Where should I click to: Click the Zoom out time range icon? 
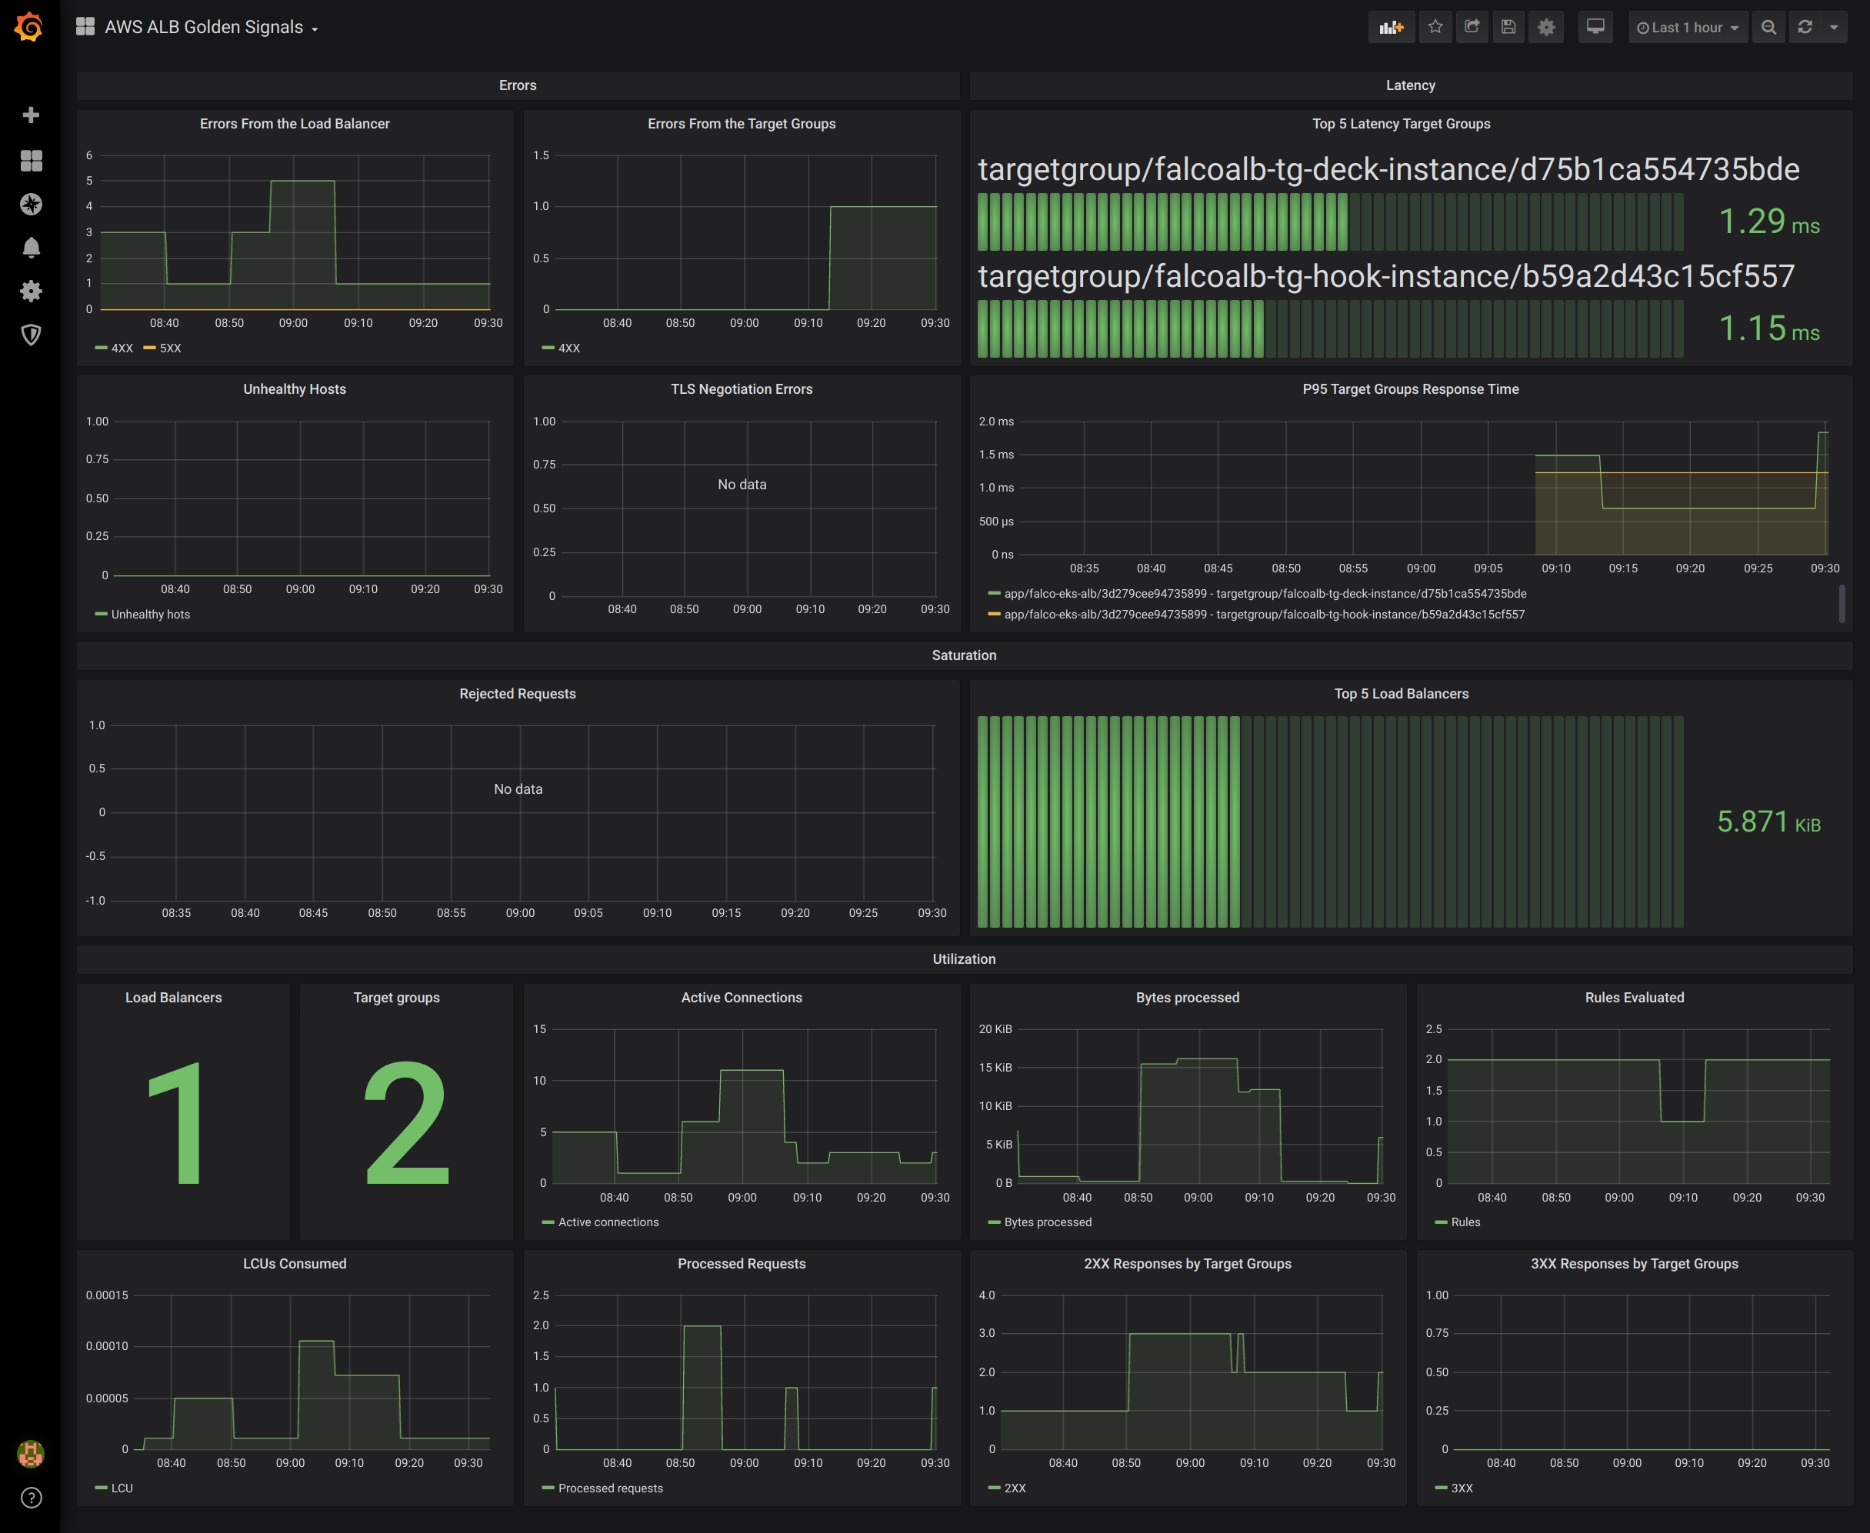1768,28
